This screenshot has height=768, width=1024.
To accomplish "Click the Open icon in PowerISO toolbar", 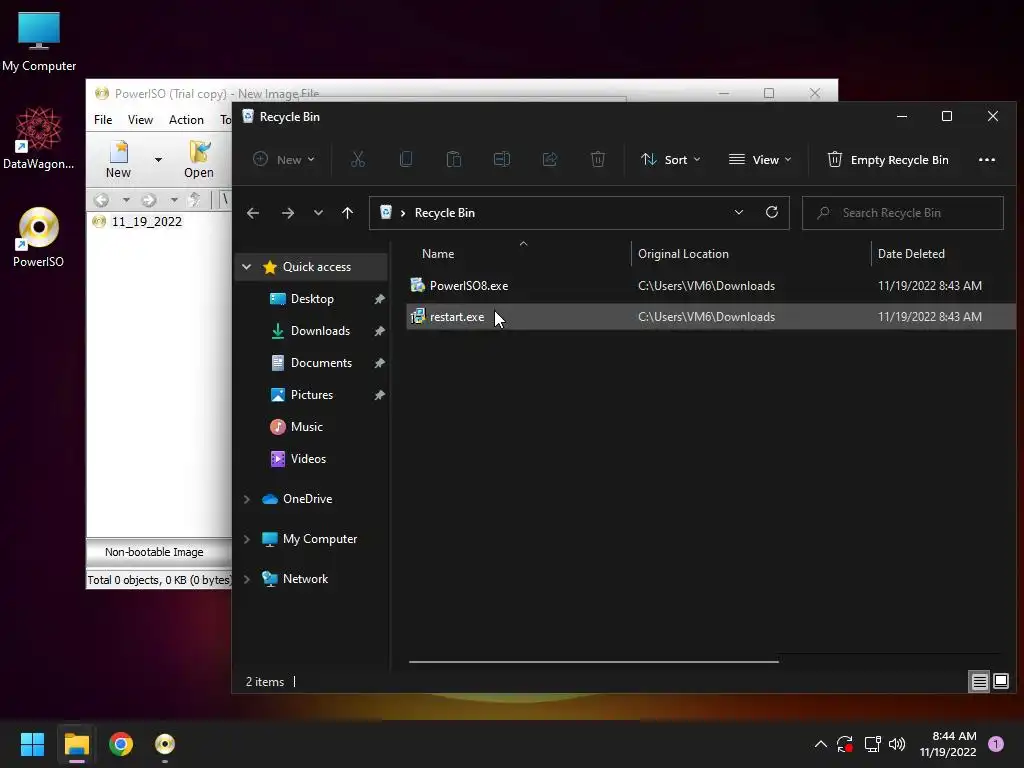I will click(x=199, y=159).
